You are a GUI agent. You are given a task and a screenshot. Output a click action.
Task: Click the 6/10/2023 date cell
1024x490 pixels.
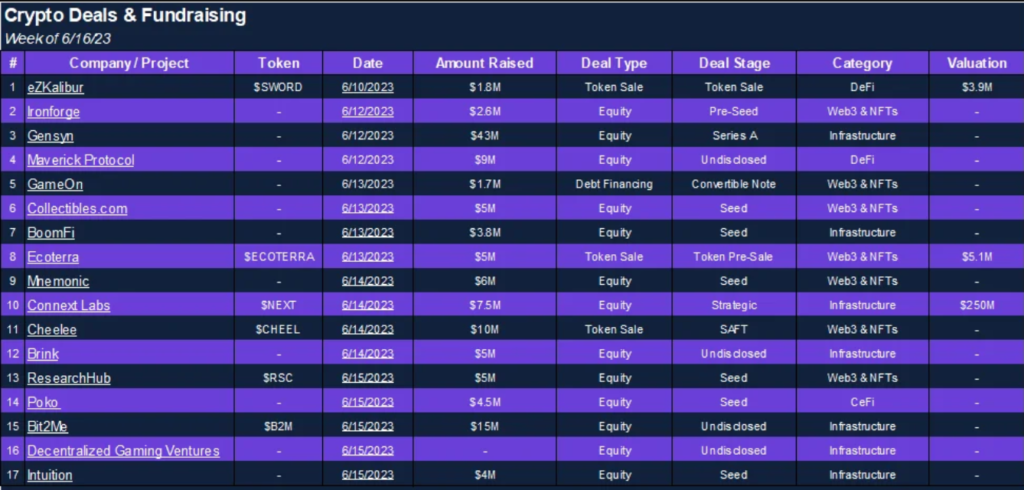click(x=368, y=87)
